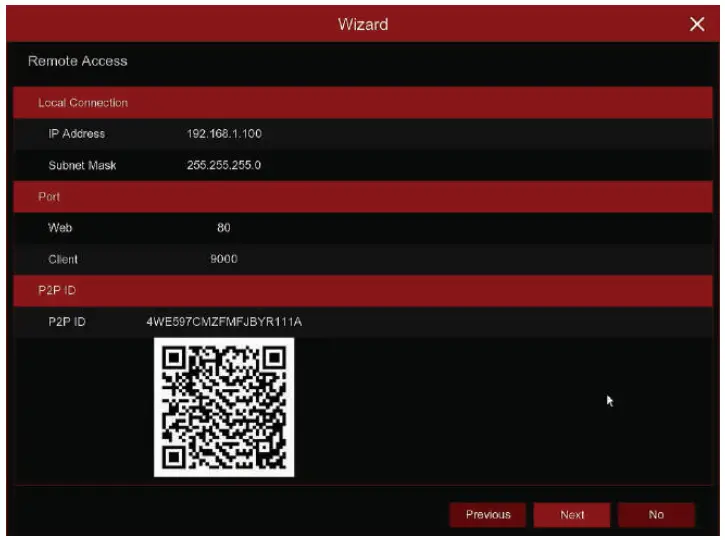Click the Web port value 80

(x=224, y=227)
